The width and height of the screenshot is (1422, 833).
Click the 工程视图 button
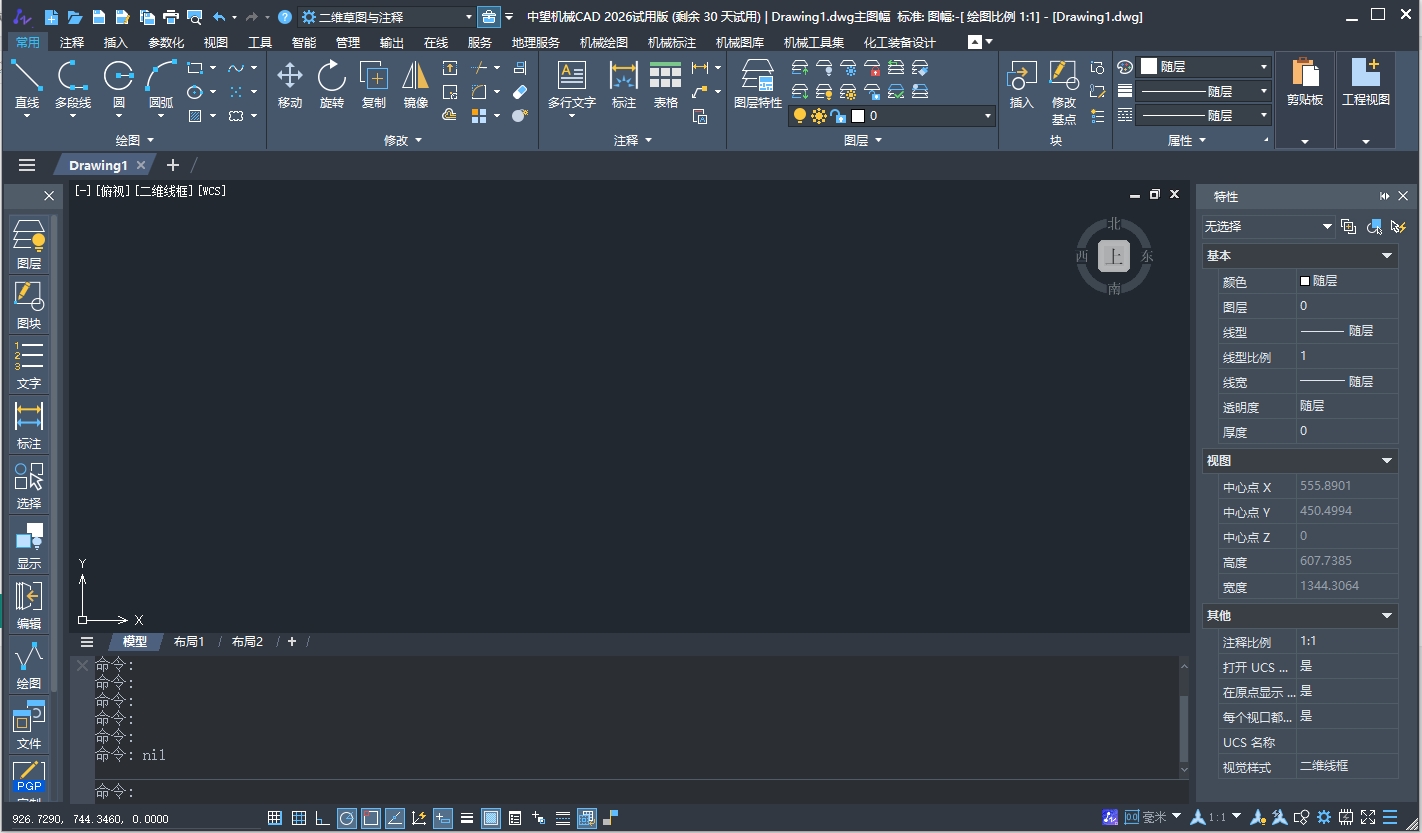(1366, 82)
